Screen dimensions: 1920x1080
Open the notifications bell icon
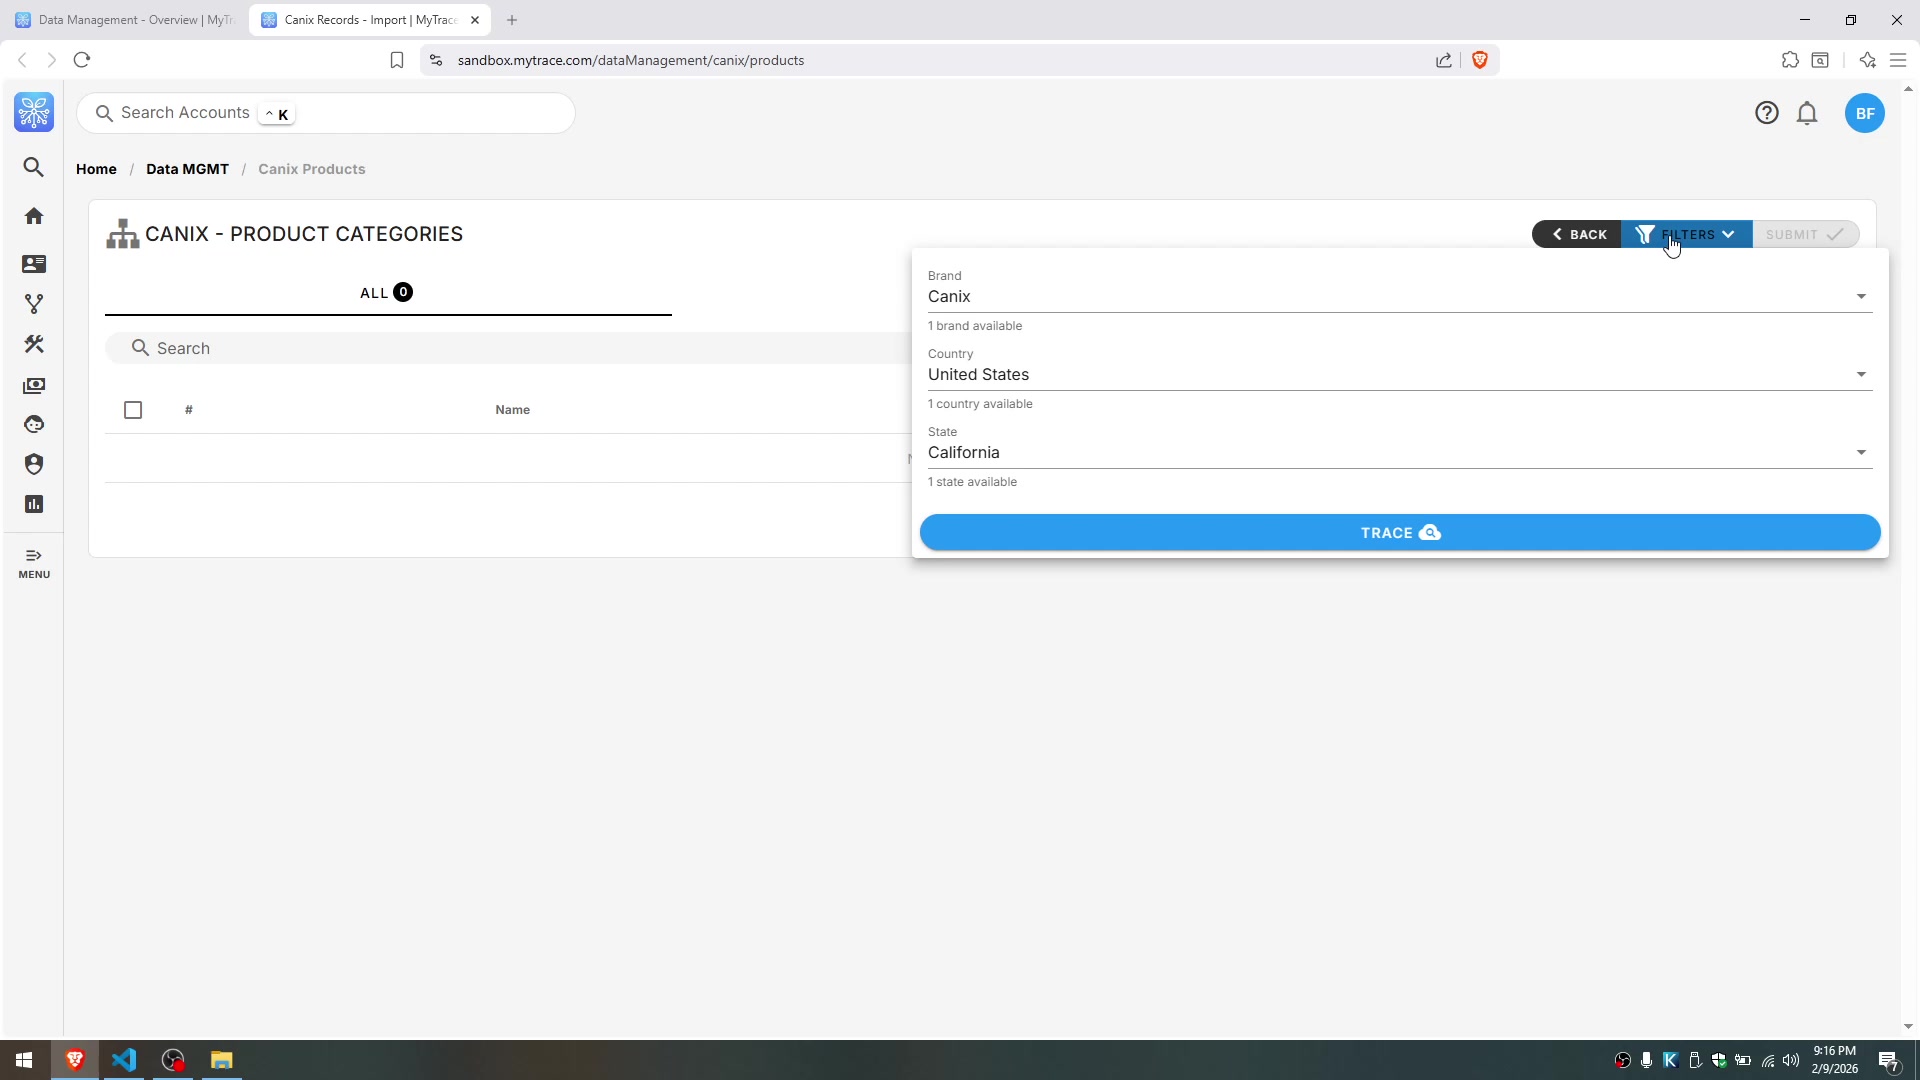[x=1807, y=113]
